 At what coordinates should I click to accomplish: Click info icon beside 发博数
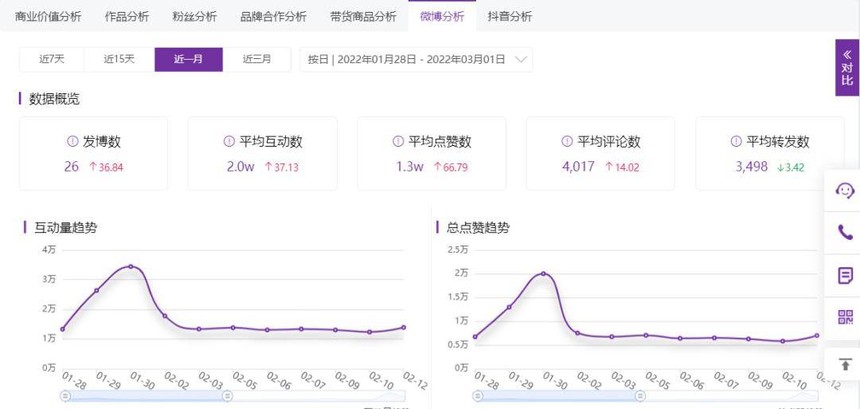pos(72,141)
